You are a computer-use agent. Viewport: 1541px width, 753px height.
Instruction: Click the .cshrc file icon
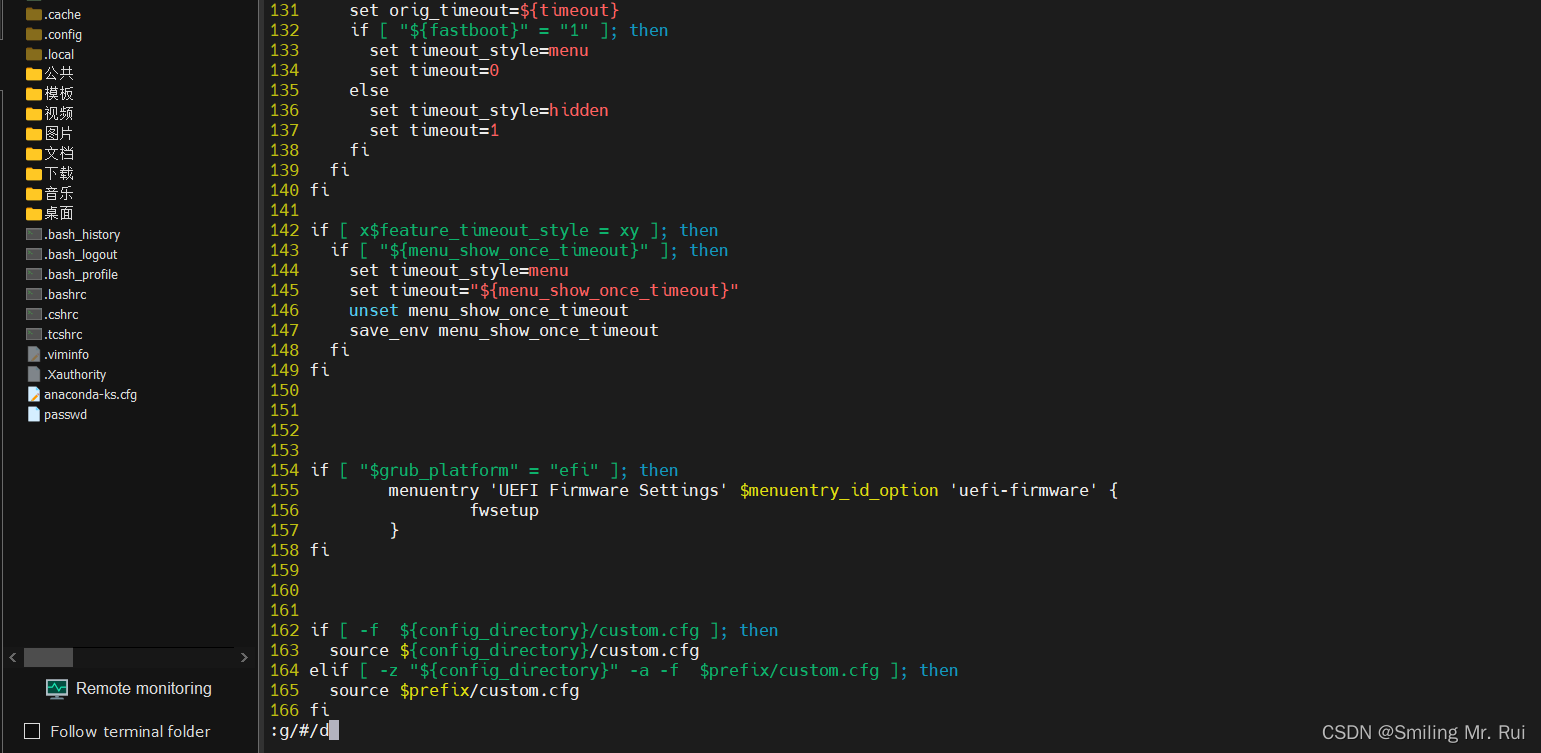tap(34, 314)
